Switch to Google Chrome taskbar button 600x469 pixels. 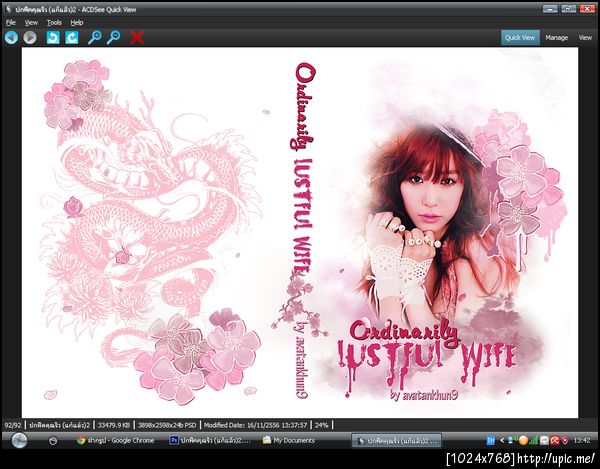pos(115,440)
